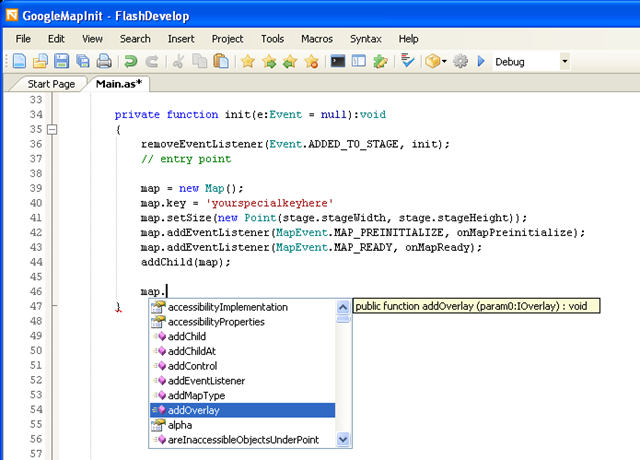Click the toolbar drag grip handle

(7, 61)
